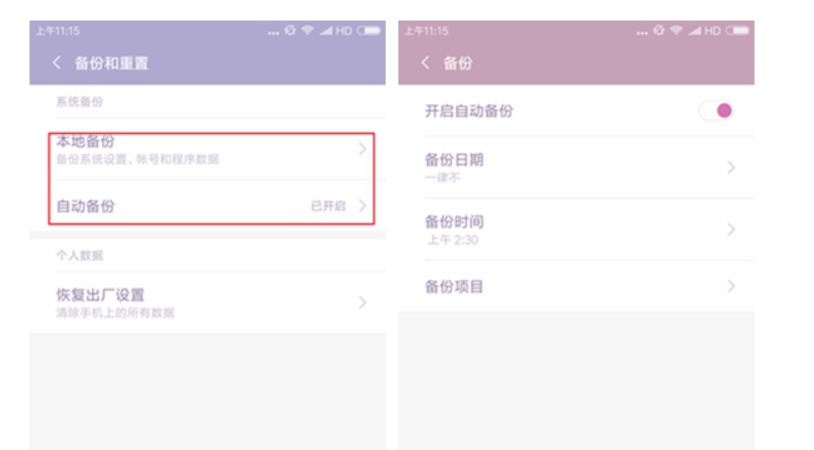The width and height of the screenshot is (814, 450).
Task: Tap 恢复出厂设置 label
Action: tap(100, 295)
